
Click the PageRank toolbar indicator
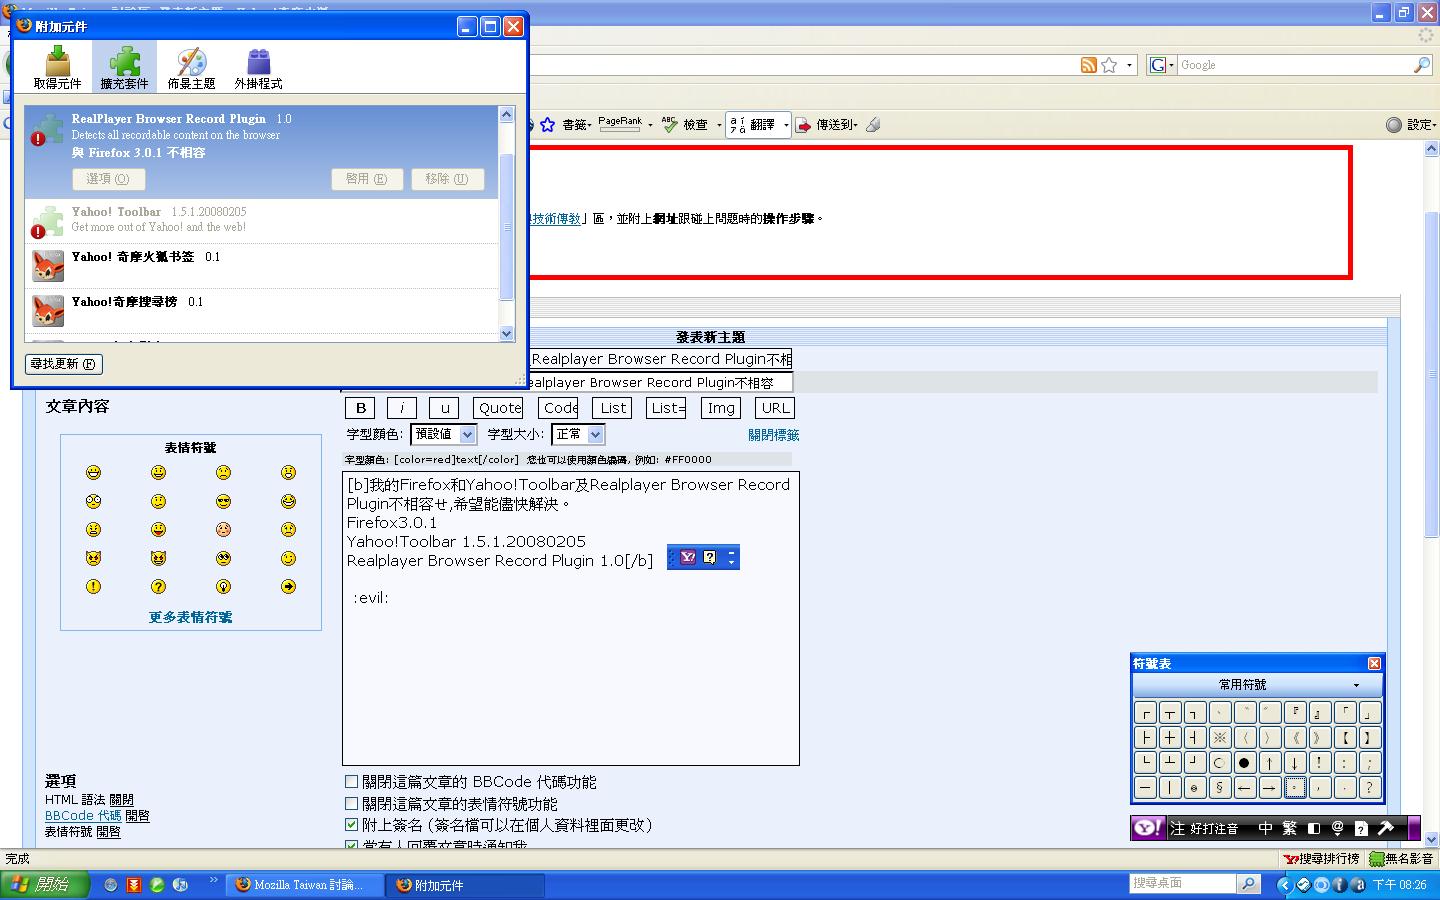[x=620, y=124]
